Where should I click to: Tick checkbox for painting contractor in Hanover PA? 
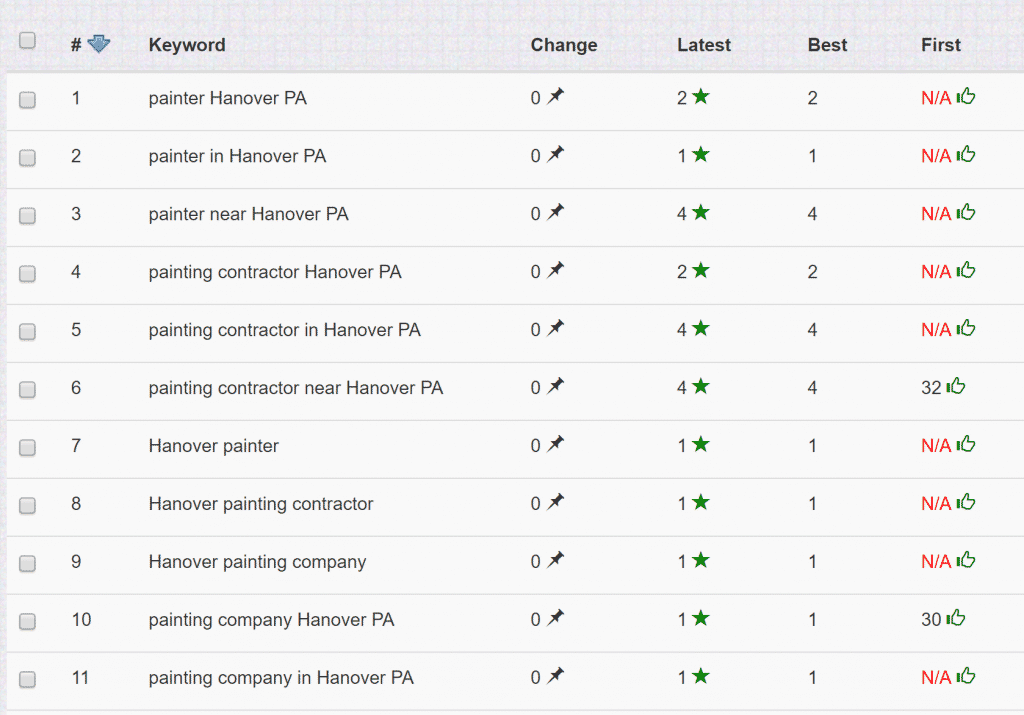pyautogui.click(x=28, y=331)
